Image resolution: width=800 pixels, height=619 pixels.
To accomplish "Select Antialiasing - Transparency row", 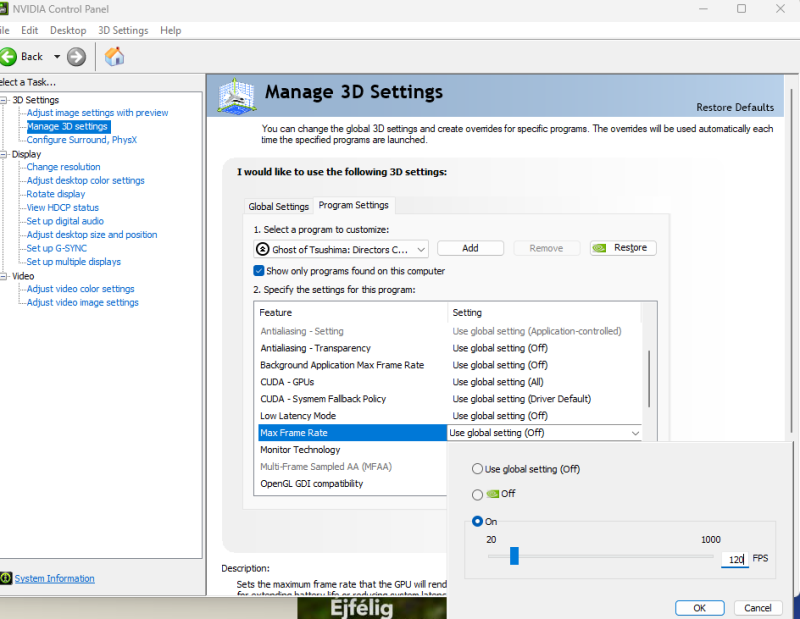I will click(x=449, y=348).
